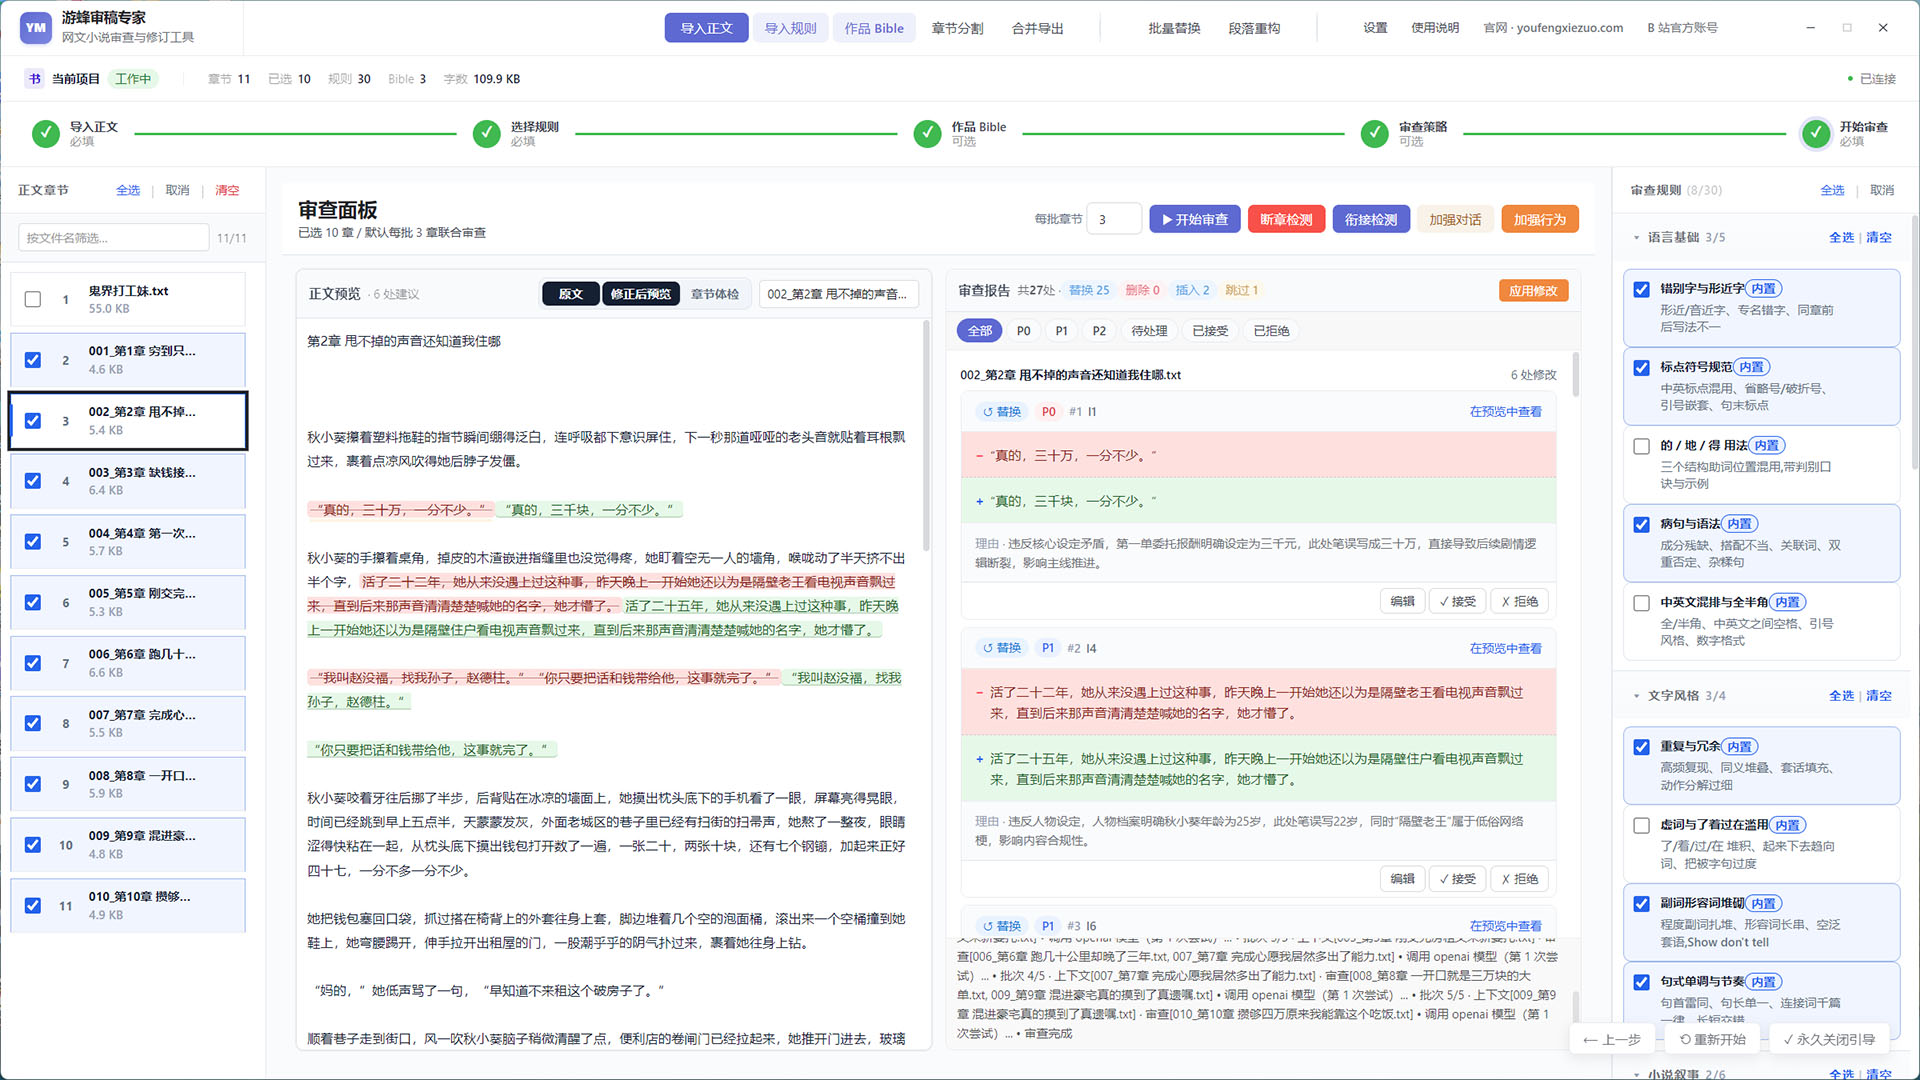Open the chapter selector 002_第2章 dropdown
Image resolution: width=1920 pixels, height=1080 pixels.
coord(838,294)
